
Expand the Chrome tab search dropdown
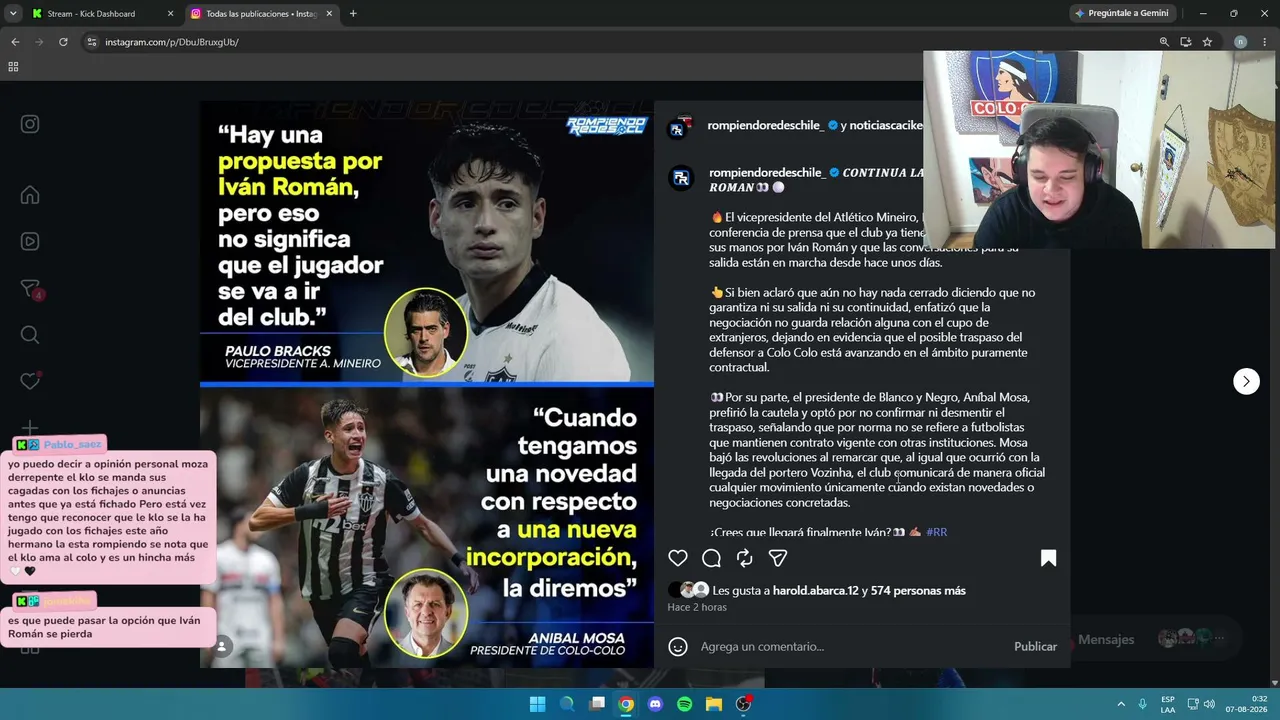tap(13, 14)
